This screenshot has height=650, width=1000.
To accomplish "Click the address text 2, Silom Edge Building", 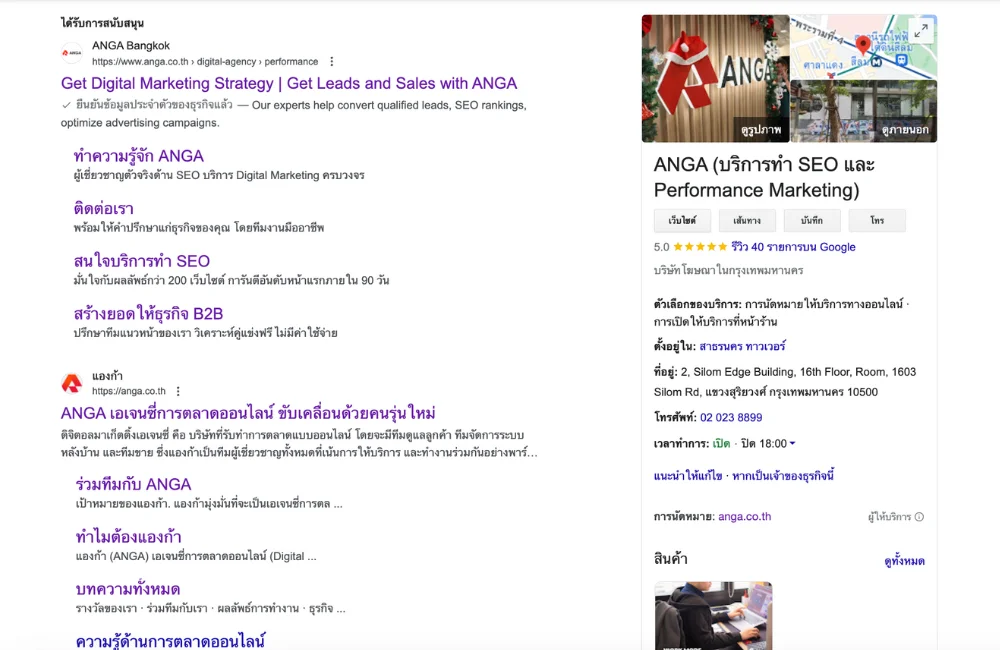I will [784, 381].
